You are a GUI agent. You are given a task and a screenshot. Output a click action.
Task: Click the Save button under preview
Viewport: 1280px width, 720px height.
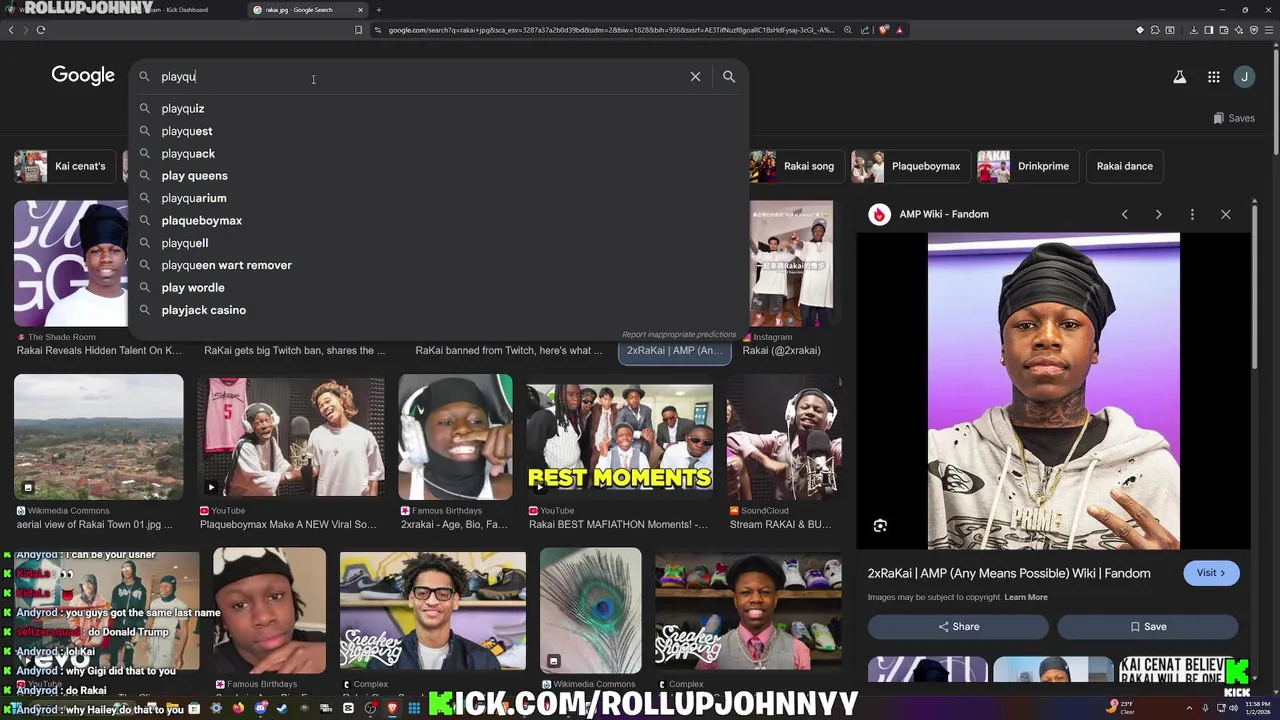[1148, 627]
